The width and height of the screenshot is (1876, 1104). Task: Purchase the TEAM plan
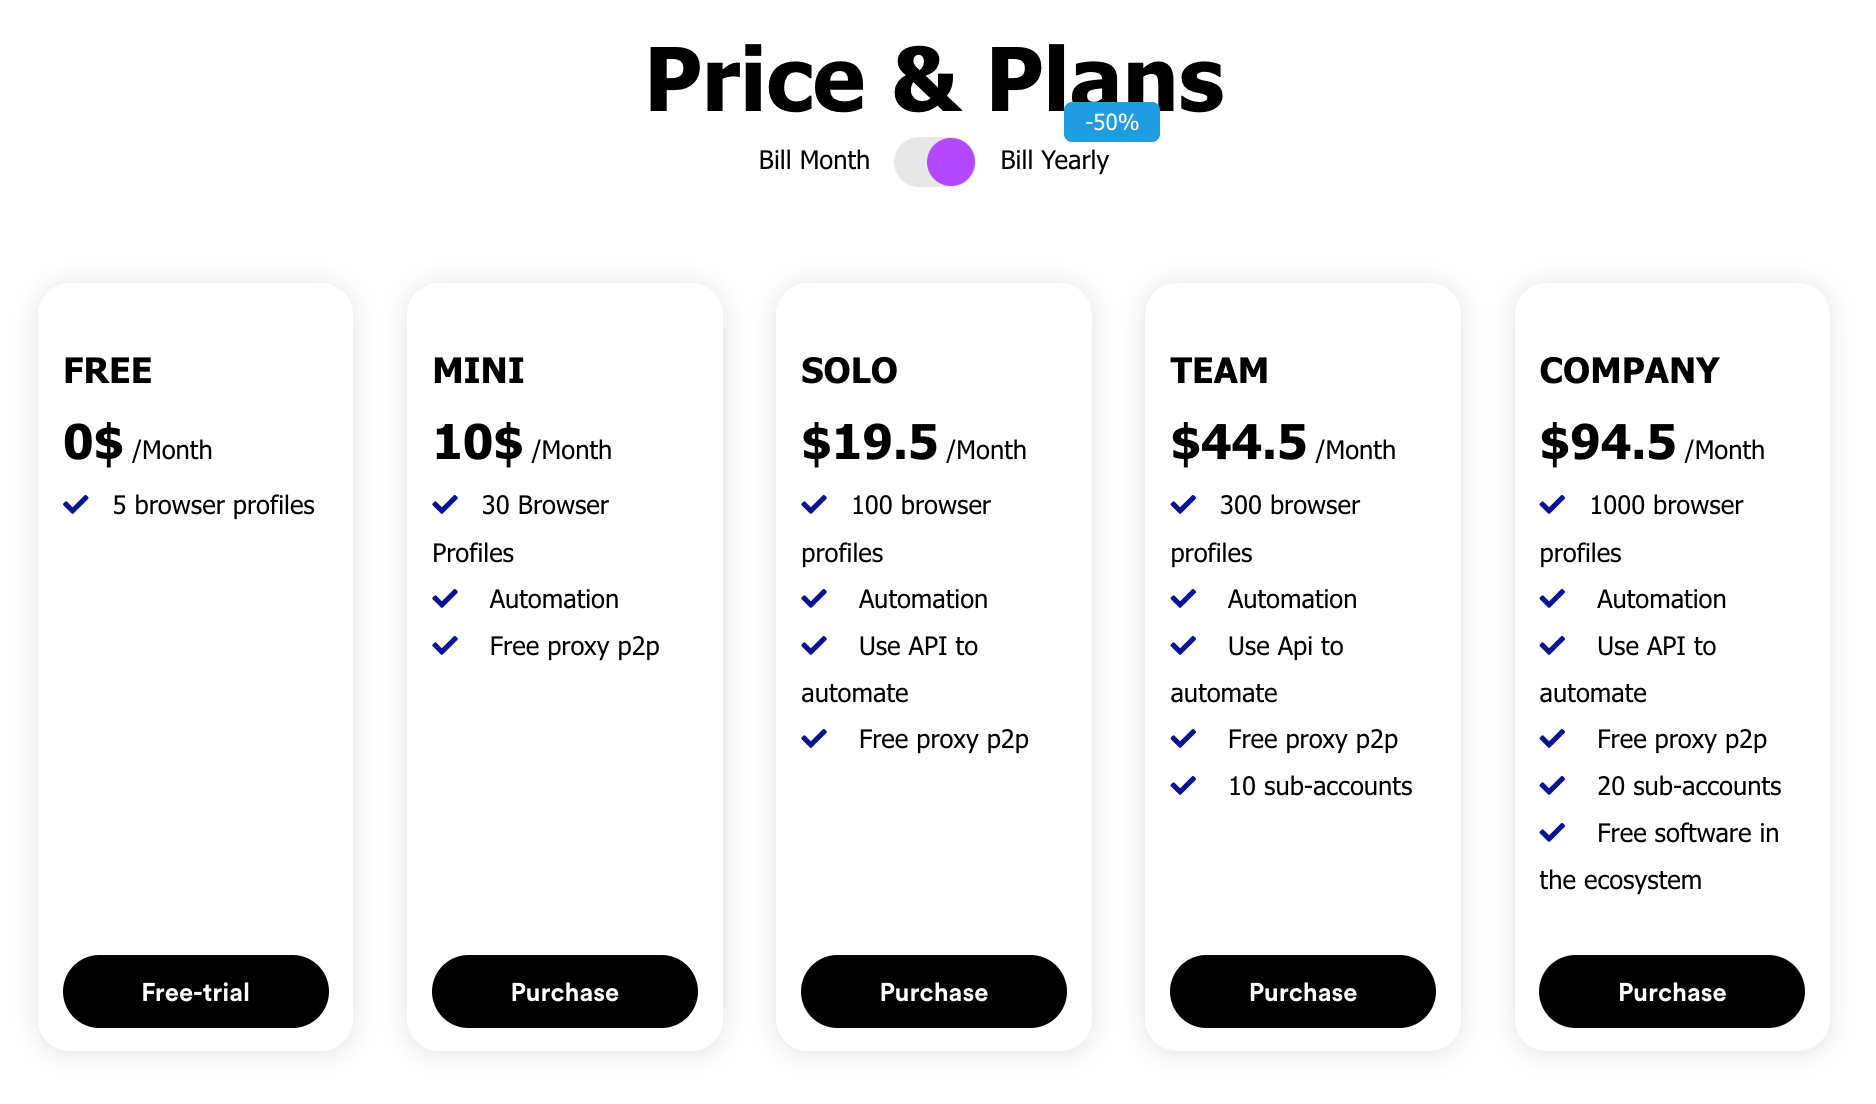click(1303, 991)
